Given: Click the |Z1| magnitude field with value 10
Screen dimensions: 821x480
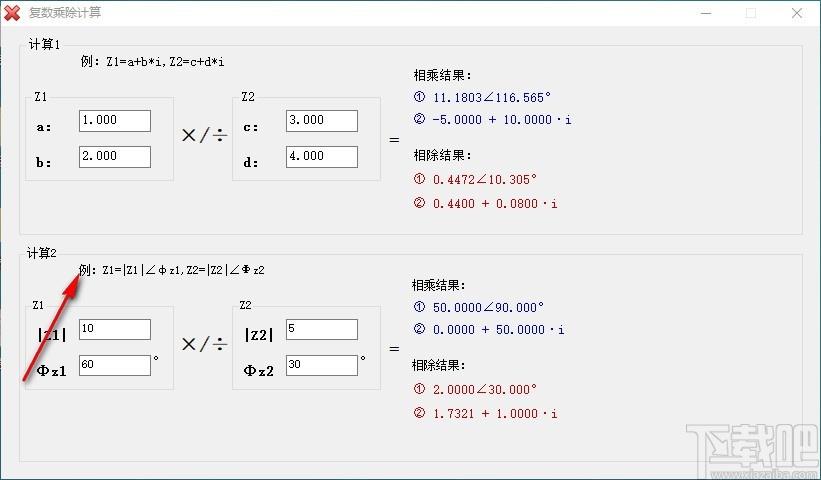Looking at the screenshot, I should [115, 330].
